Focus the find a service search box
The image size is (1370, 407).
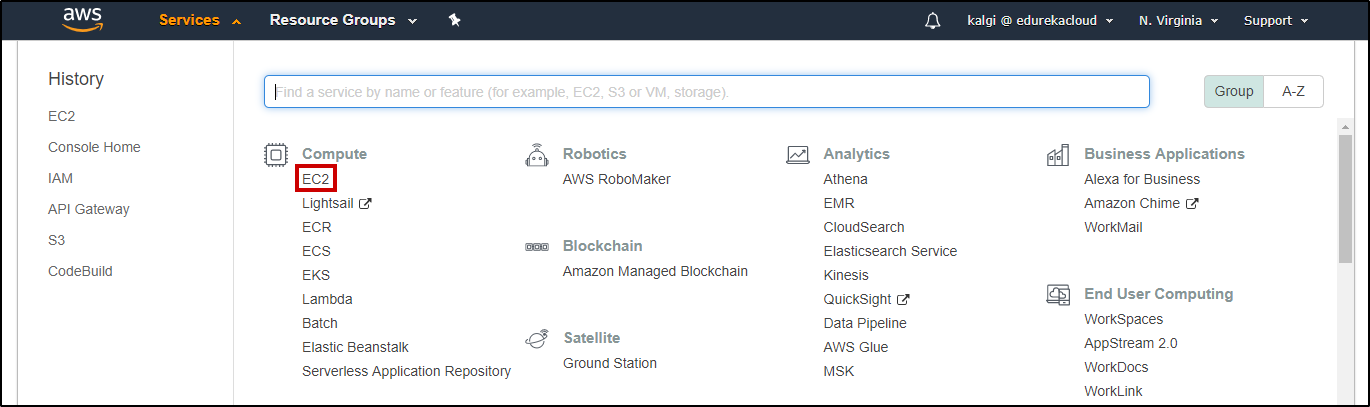[x=706, y=91]
